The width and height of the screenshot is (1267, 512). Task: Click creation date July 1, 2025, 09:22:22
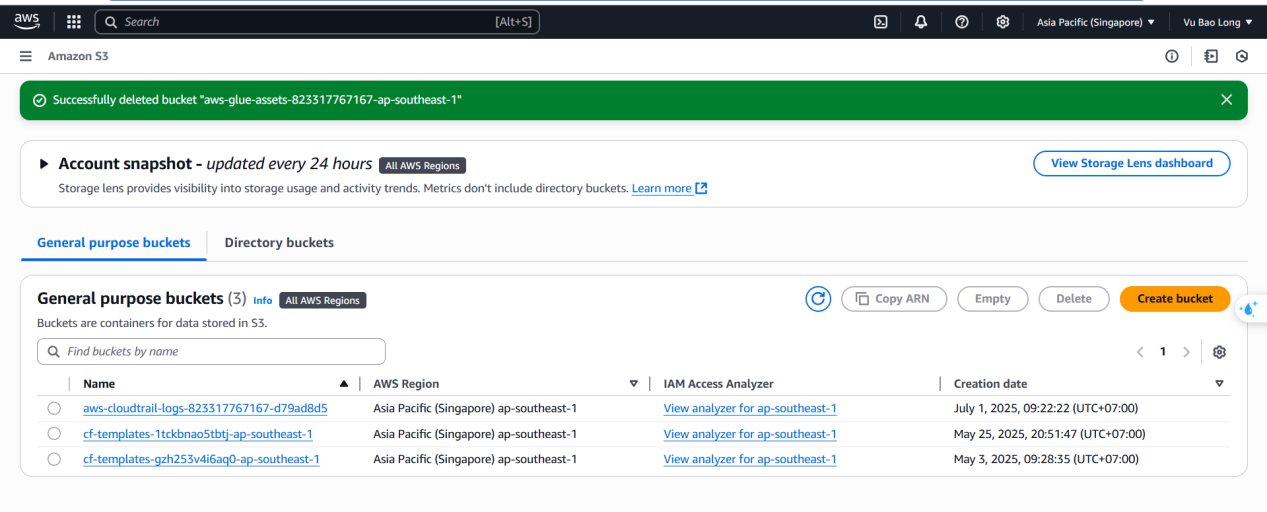[1046, 408]
